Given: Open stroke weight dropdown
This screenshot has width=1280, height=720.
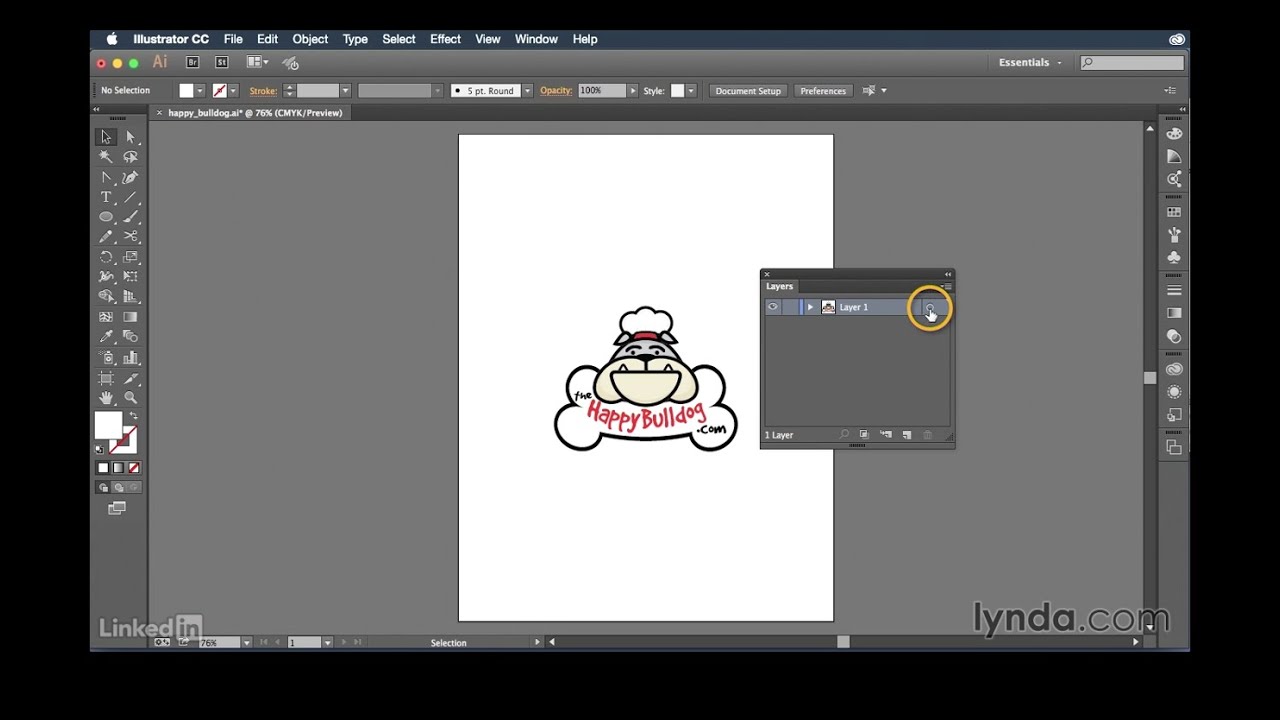Looking at the screenshot, I should click(x=345, y=91).
